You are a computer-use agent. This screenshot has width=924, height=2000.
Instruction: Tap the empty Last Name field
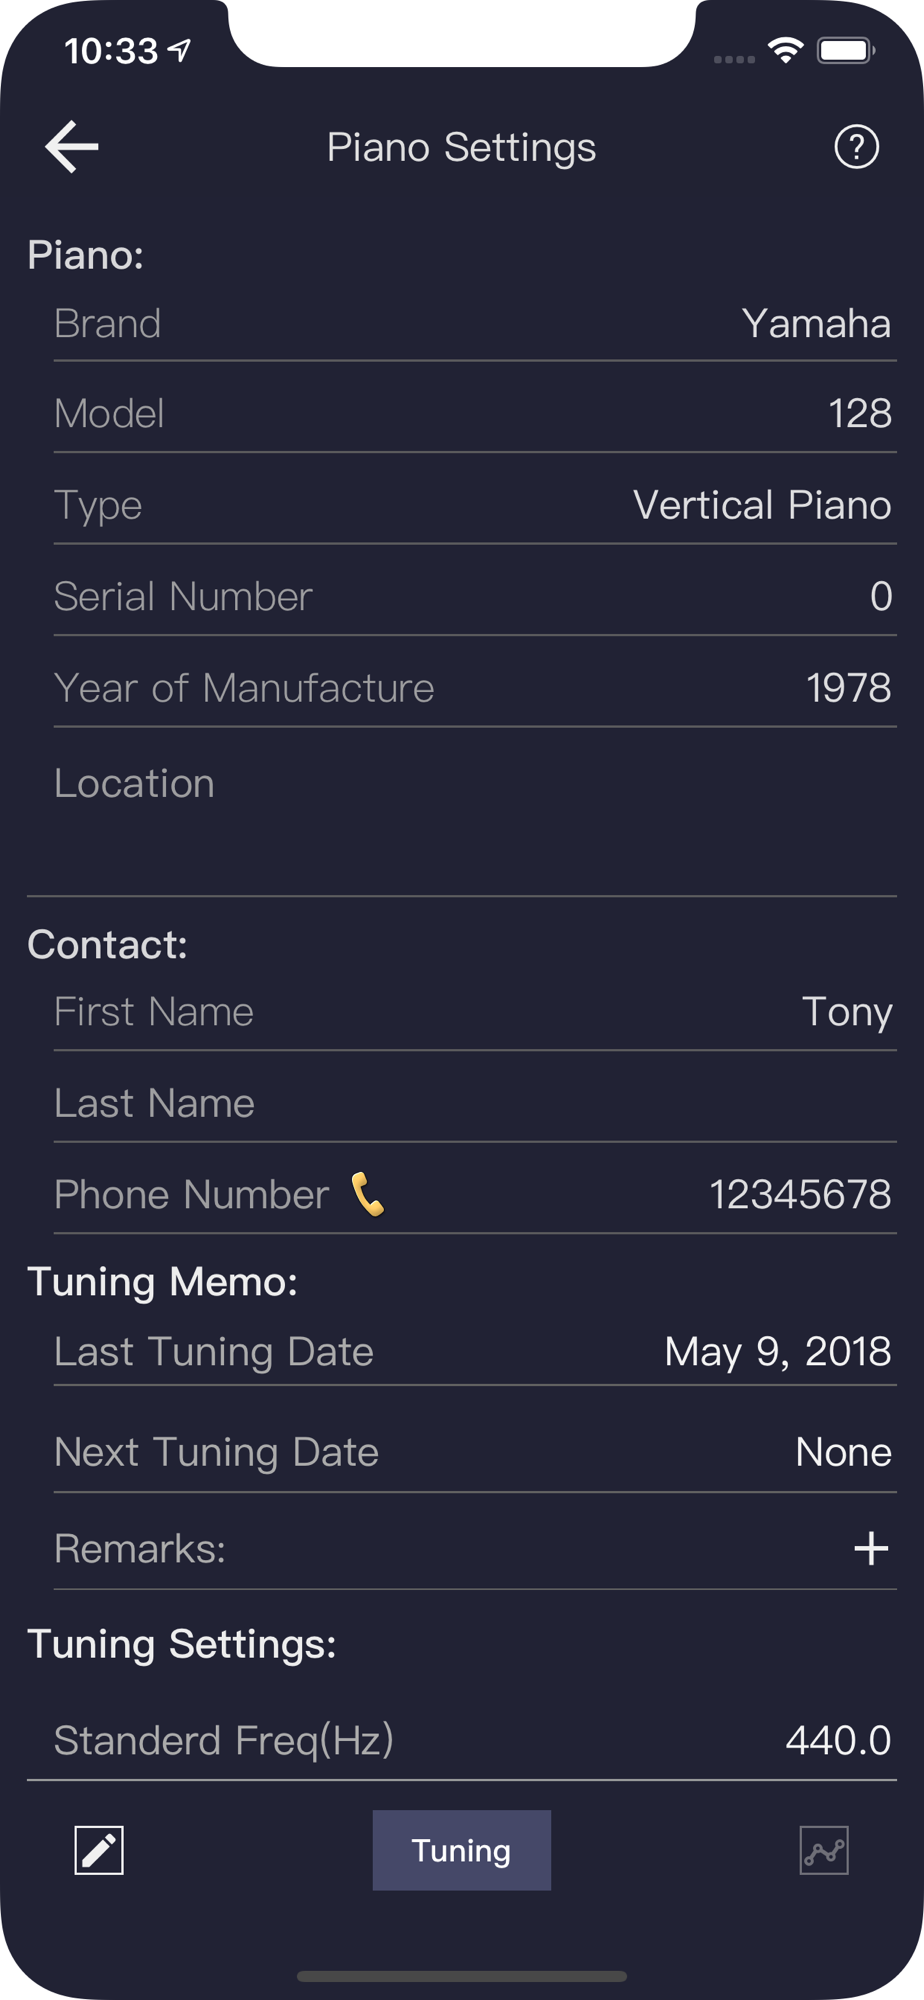click(474, 1104)
